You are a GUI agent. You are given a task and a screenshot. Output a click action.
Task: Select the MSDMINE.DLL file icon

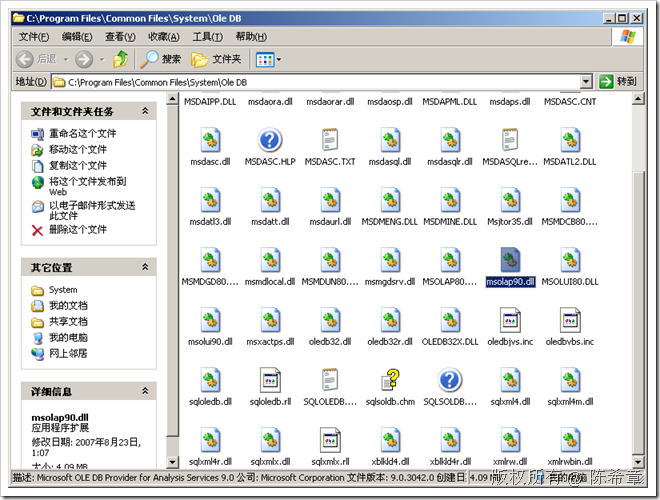[450, 199]
